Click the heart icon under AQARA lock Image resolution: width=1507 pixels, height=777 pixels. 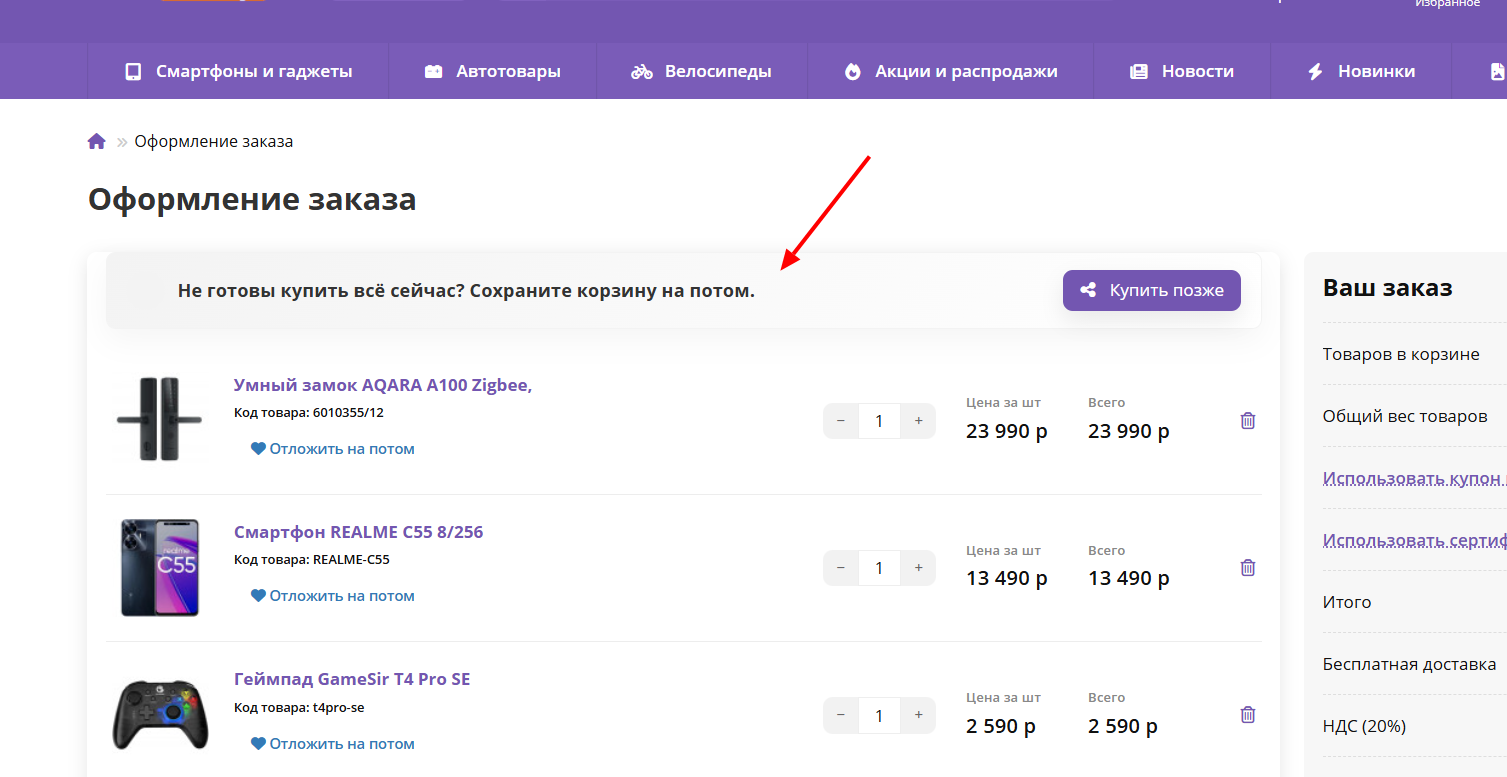click(258, 449)
